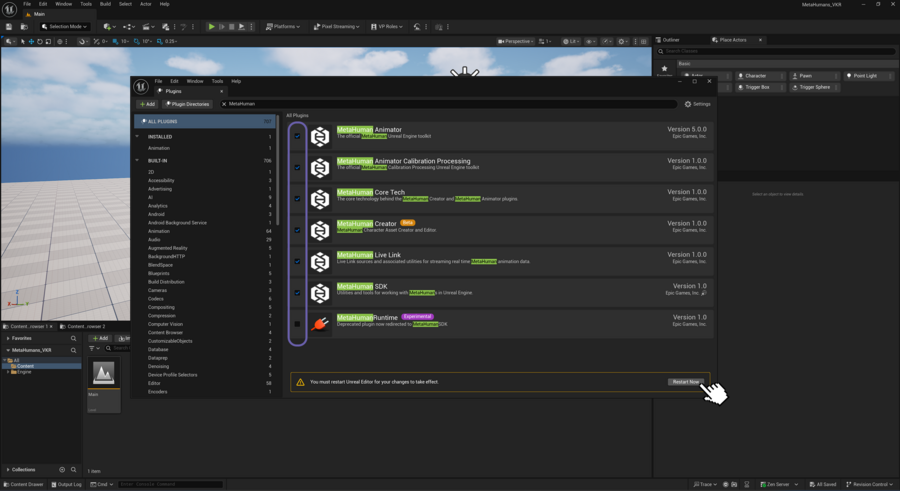Click the Main level asset thumbnail

[x=104, y=374]
